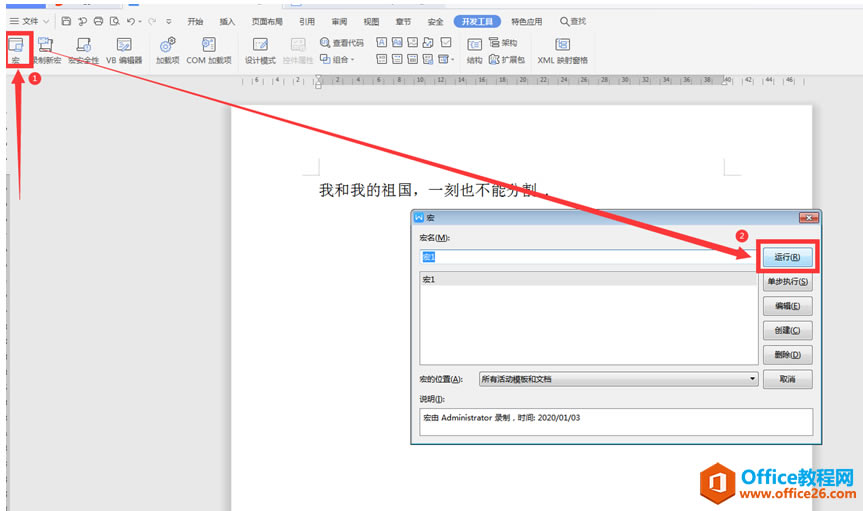Insert combo box content control icon

tap(381, 59)
